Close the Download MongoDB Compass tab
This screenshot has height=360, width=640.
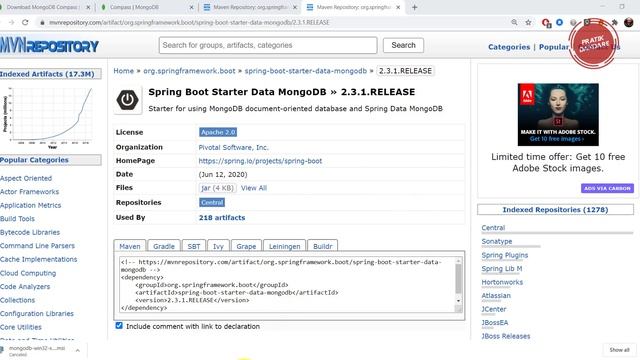[88, 7]
